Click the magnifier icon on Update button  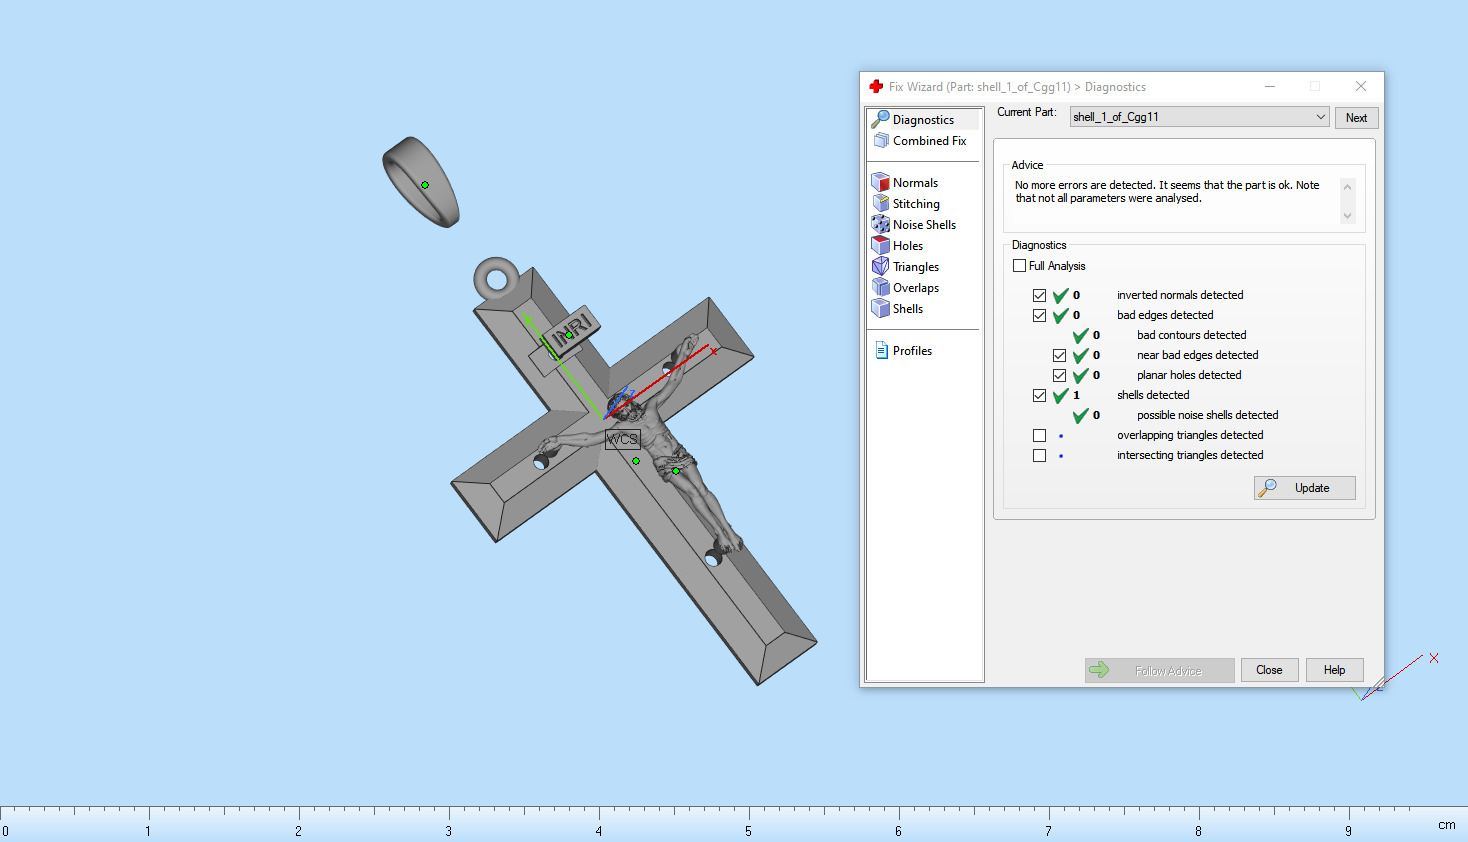1268,488
